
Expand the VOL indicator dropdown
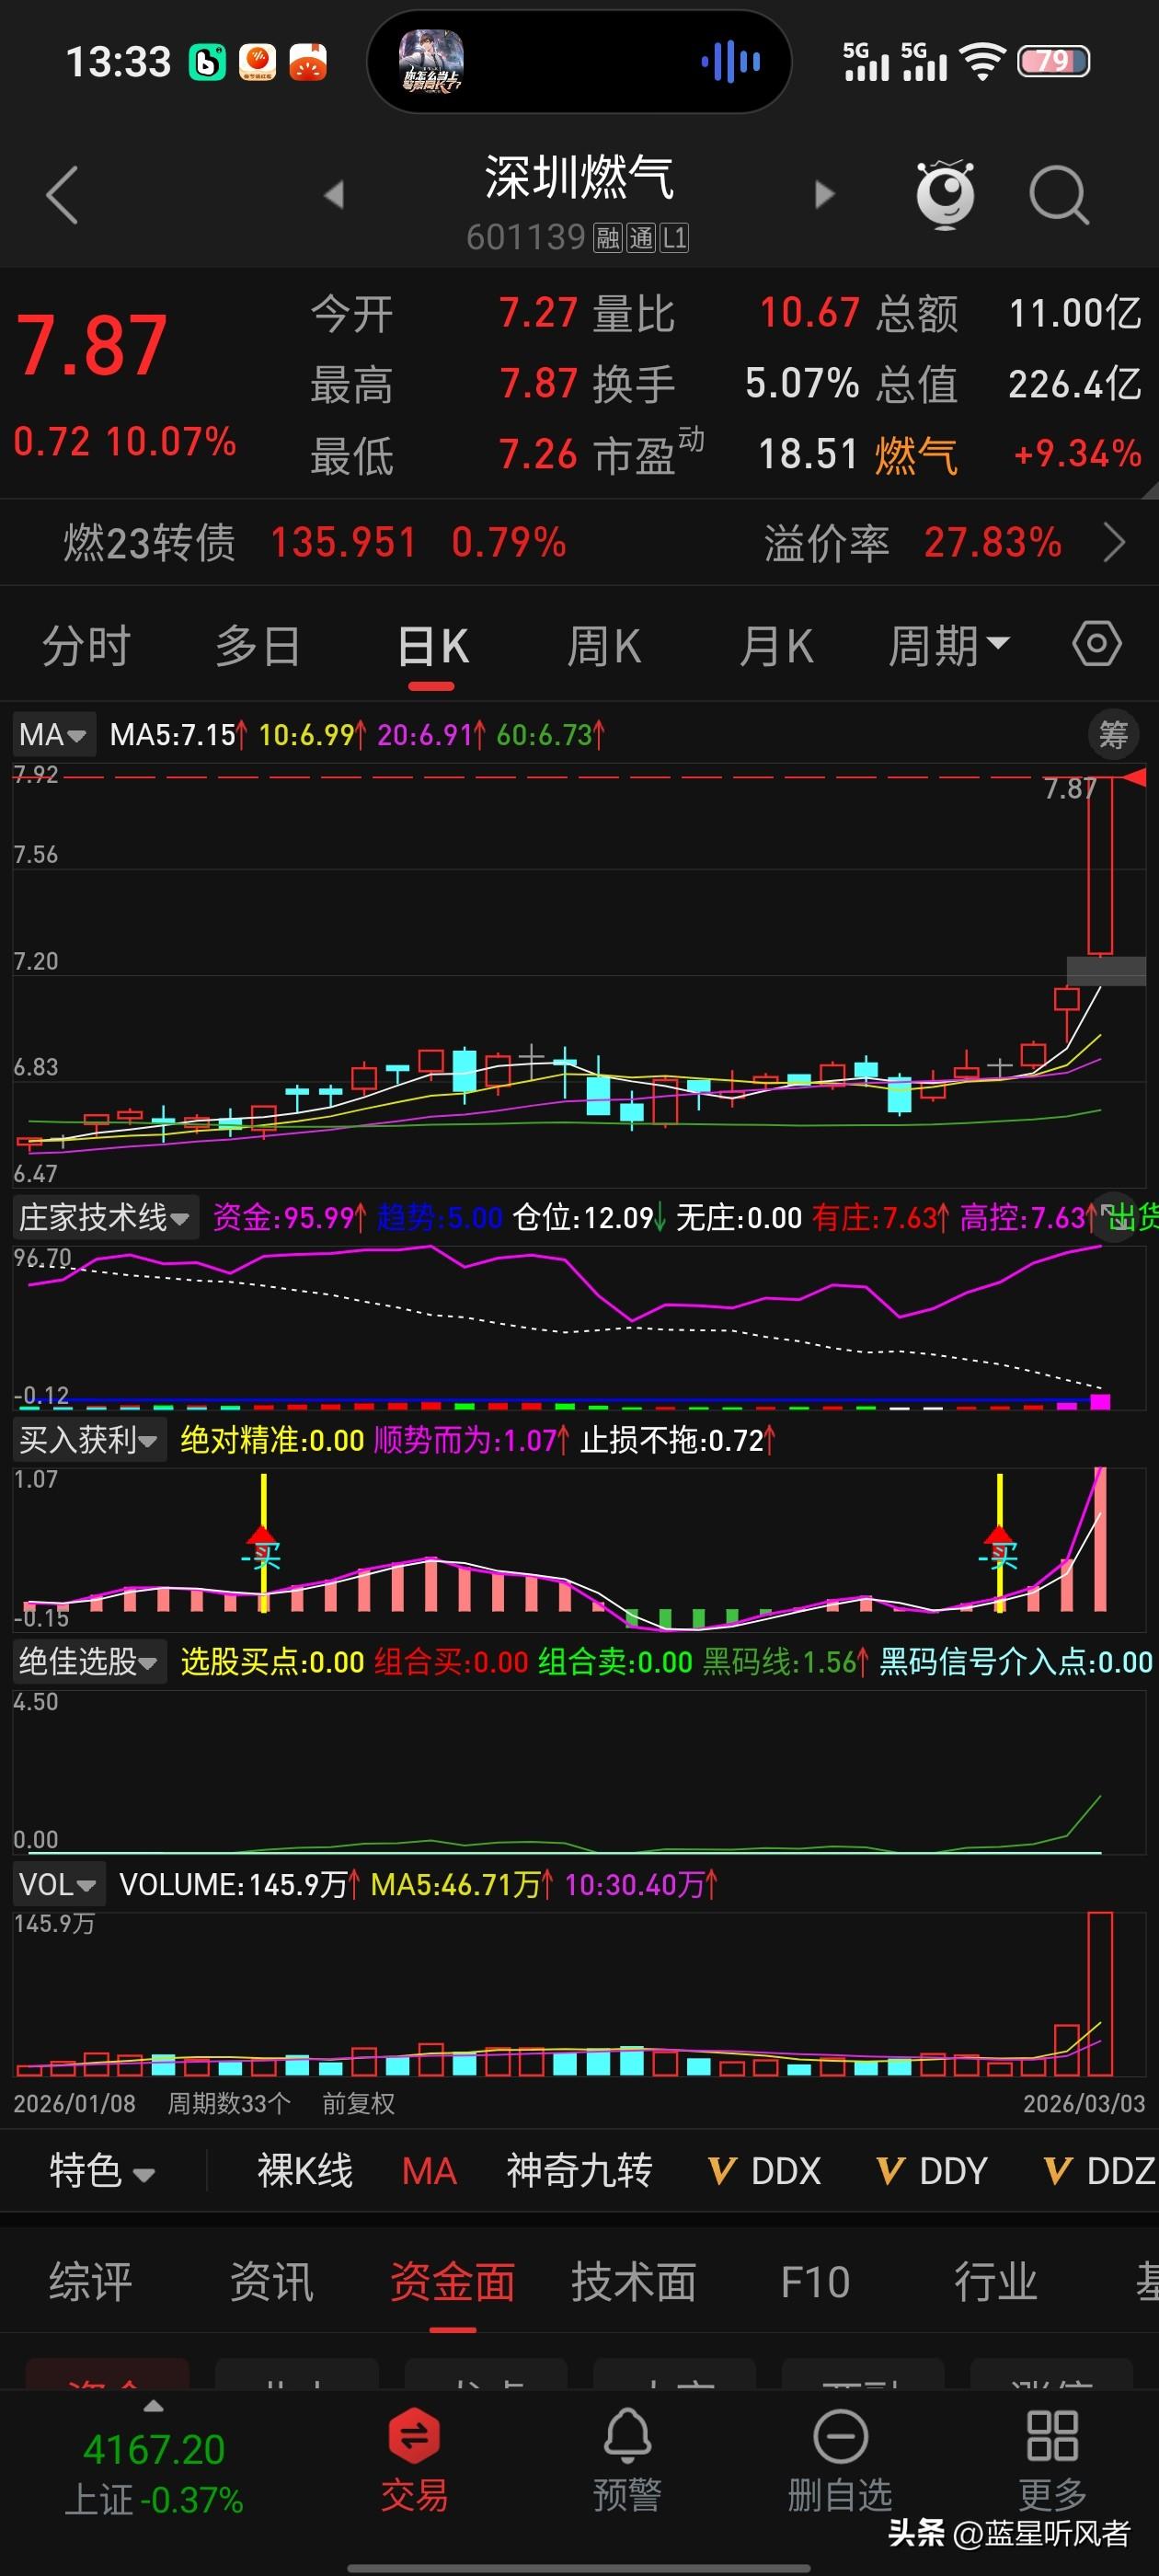click(58, 1885)
